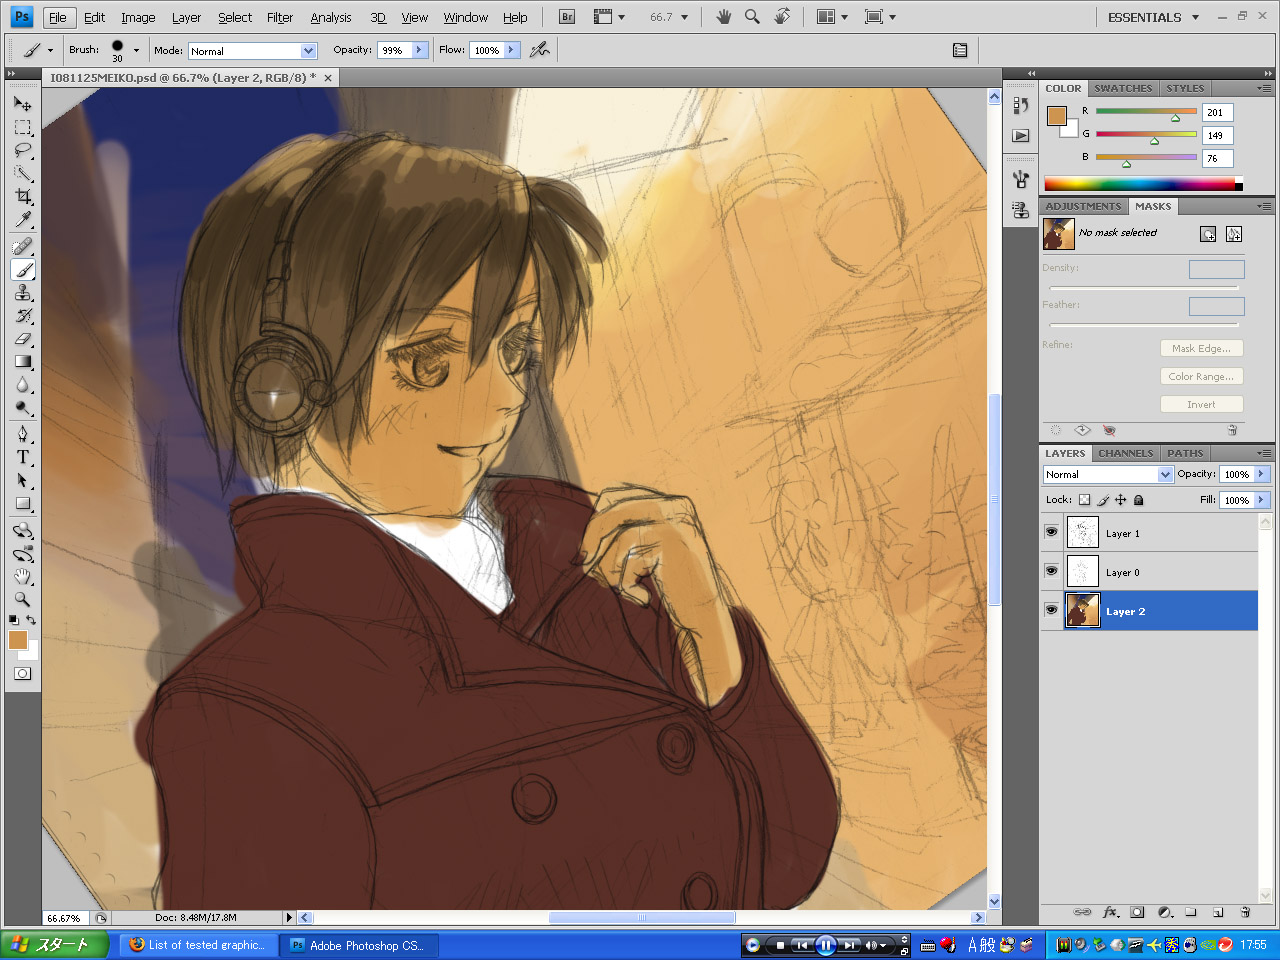Open the brush preset picker arrow
The width and height of the screenshot is (1280, 960).
click(136, 50)
